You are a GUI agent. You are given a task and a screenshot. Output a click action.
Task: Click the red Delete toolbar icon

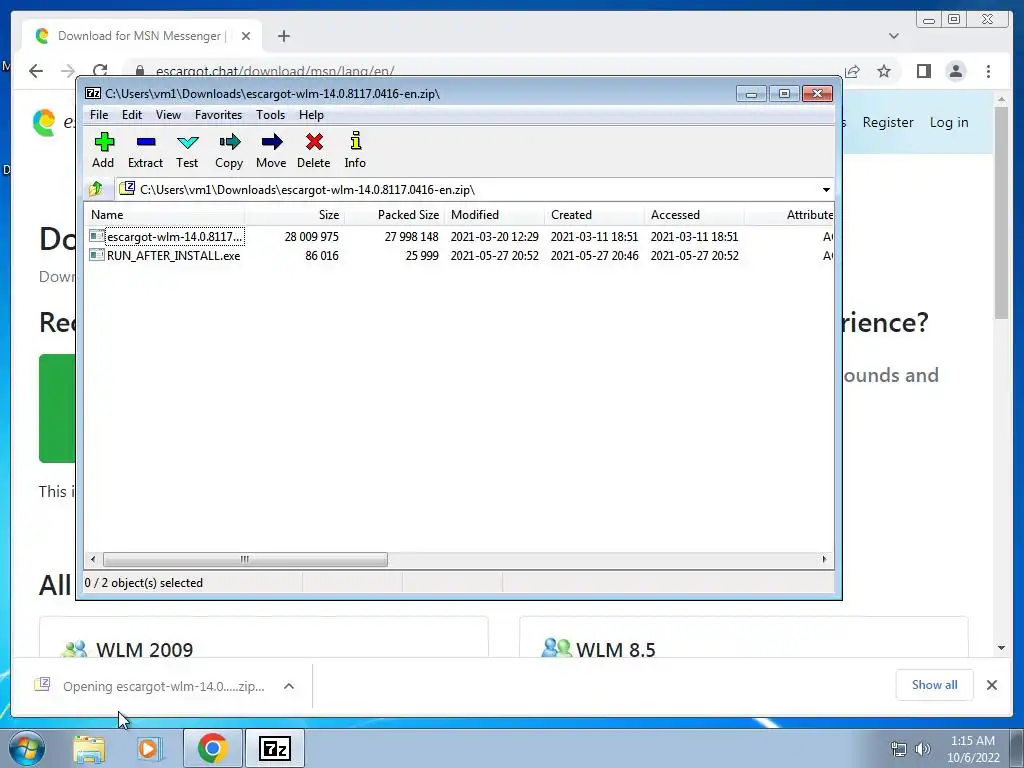(313, 150)
